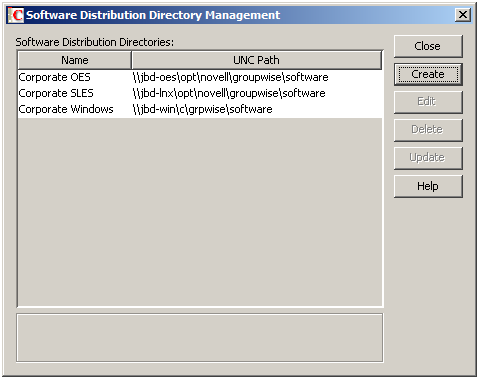Click the Help button
This screenshot has width=480, height=379.
coord(428,186)
